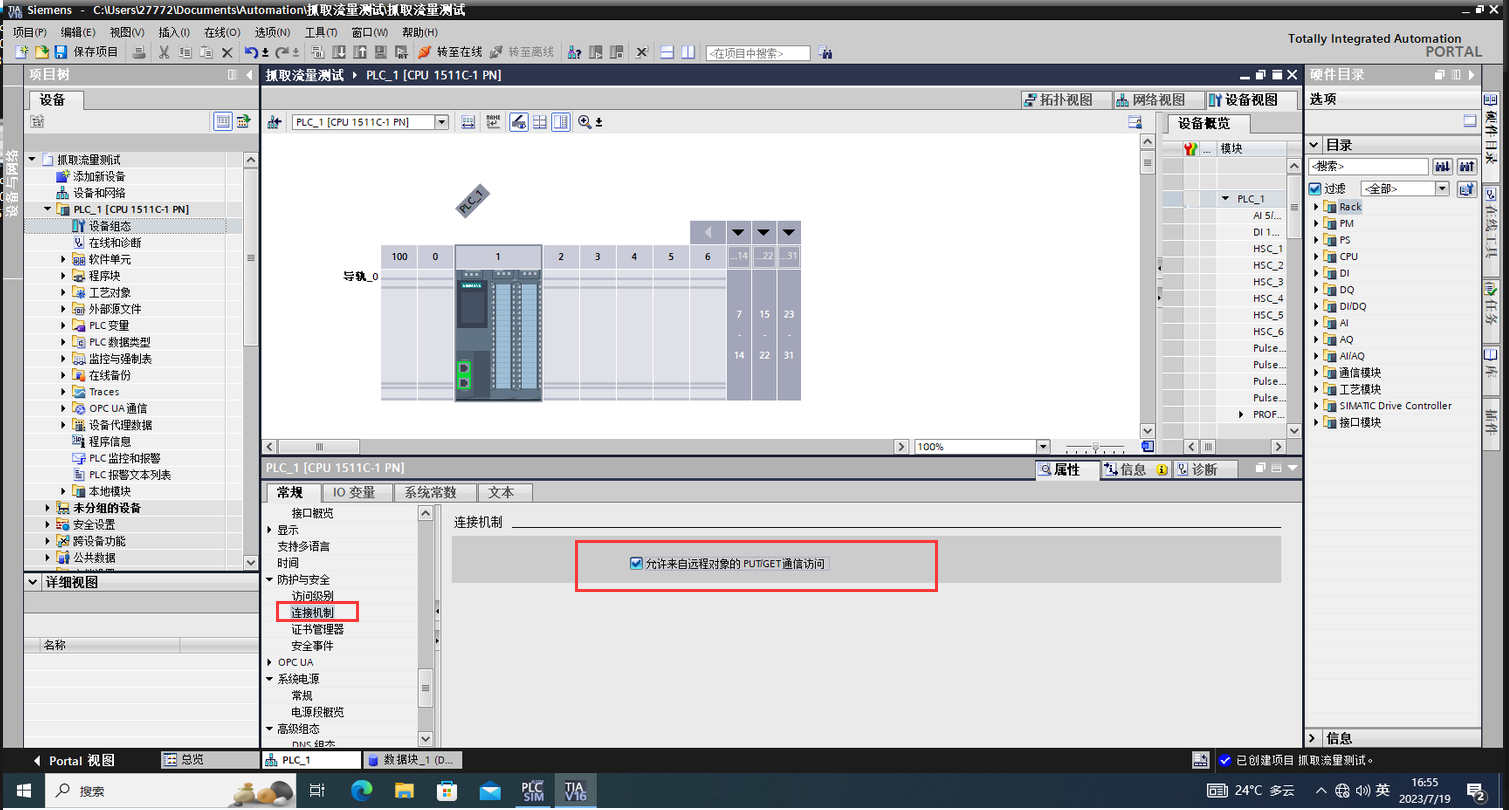Select 连接机制 in properties navigation
This screenshot has width=1509, height=810.
click(x=312, y=612)
